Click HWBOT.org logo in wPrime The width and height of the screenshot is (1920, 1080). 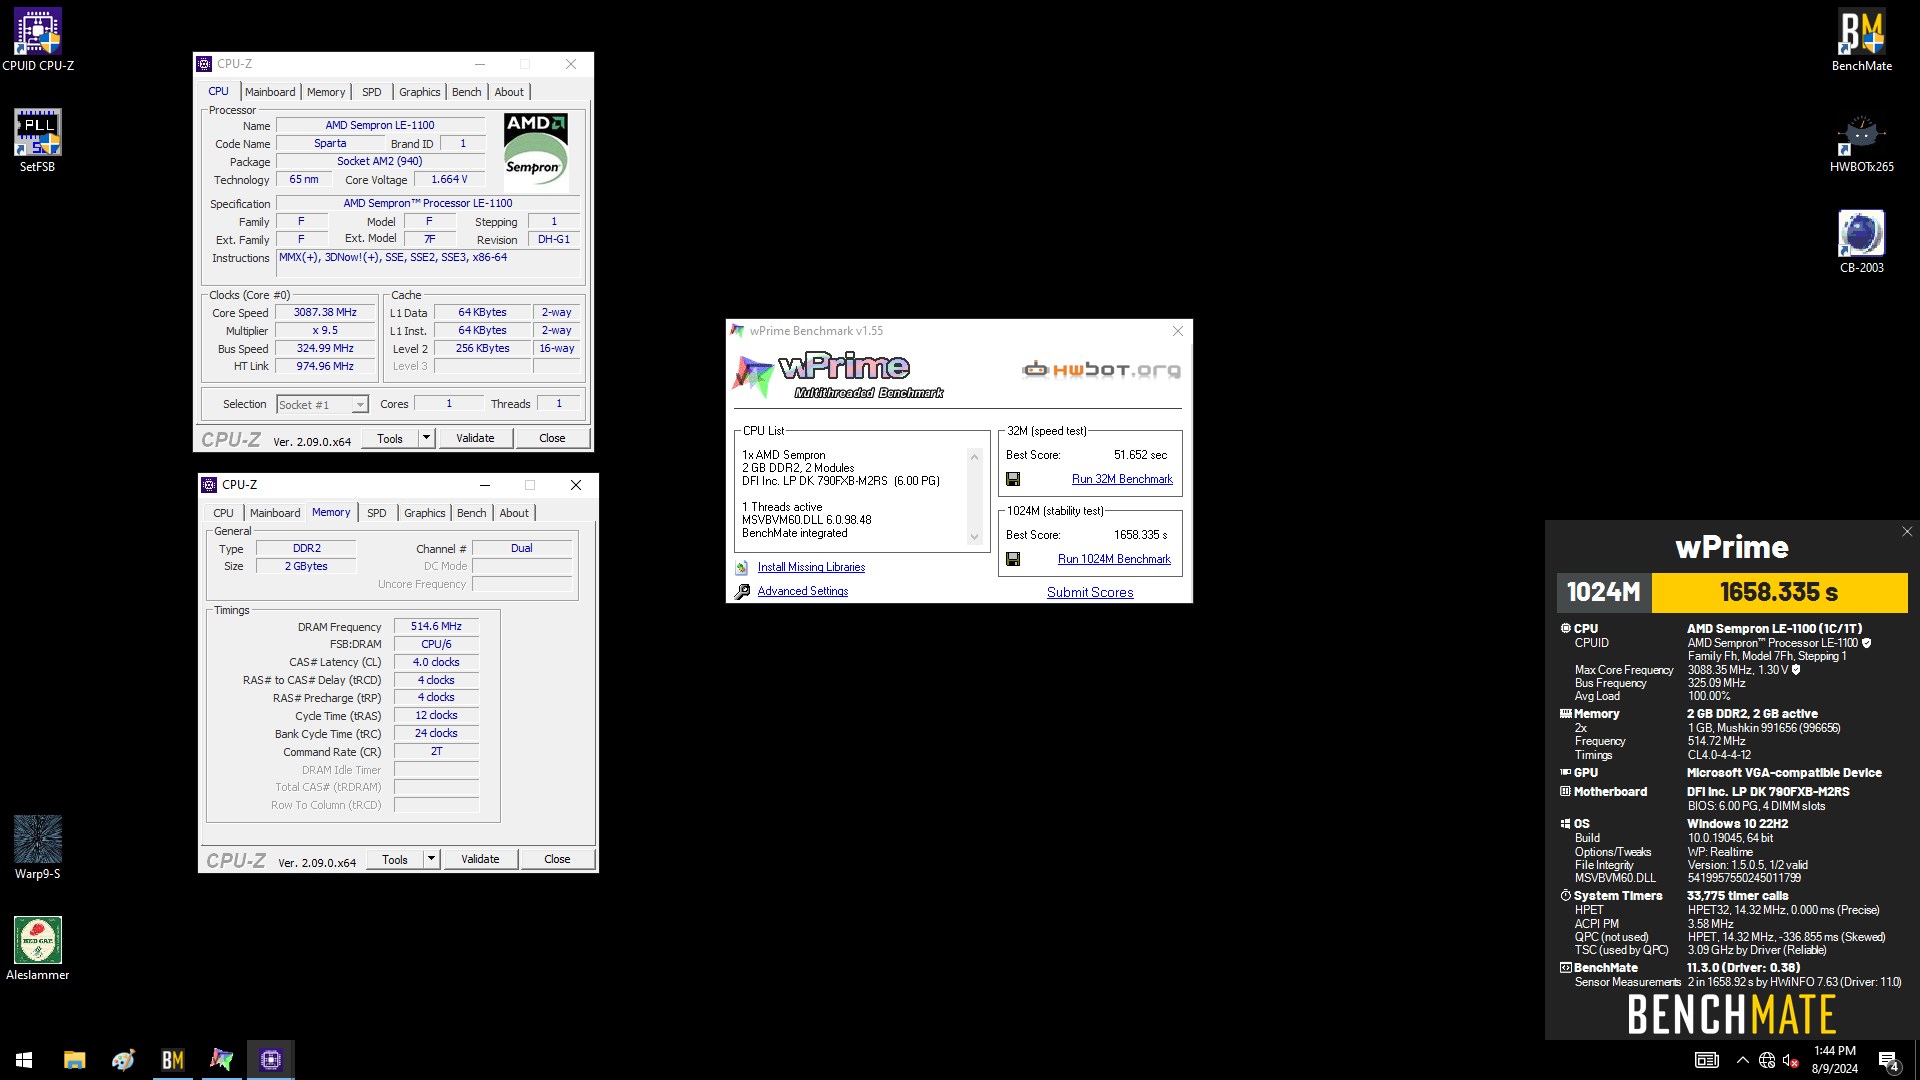(1101, 370)
